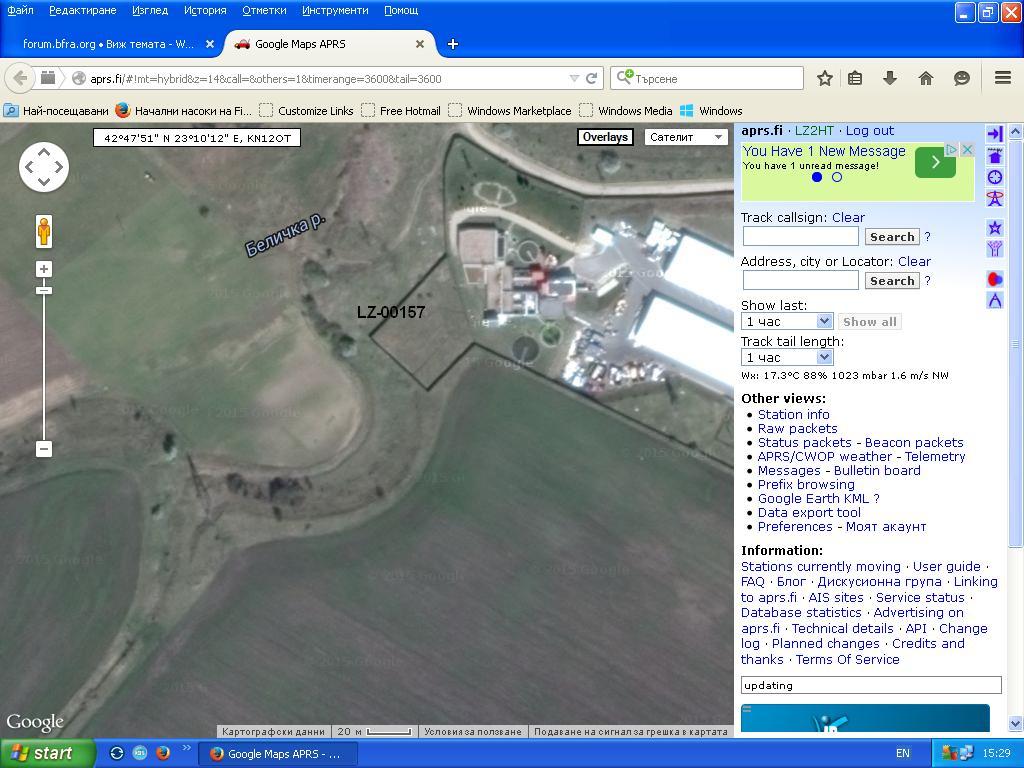1024x768 pixels.
Task: Click the map zoom in plus button
Action: 44,268
